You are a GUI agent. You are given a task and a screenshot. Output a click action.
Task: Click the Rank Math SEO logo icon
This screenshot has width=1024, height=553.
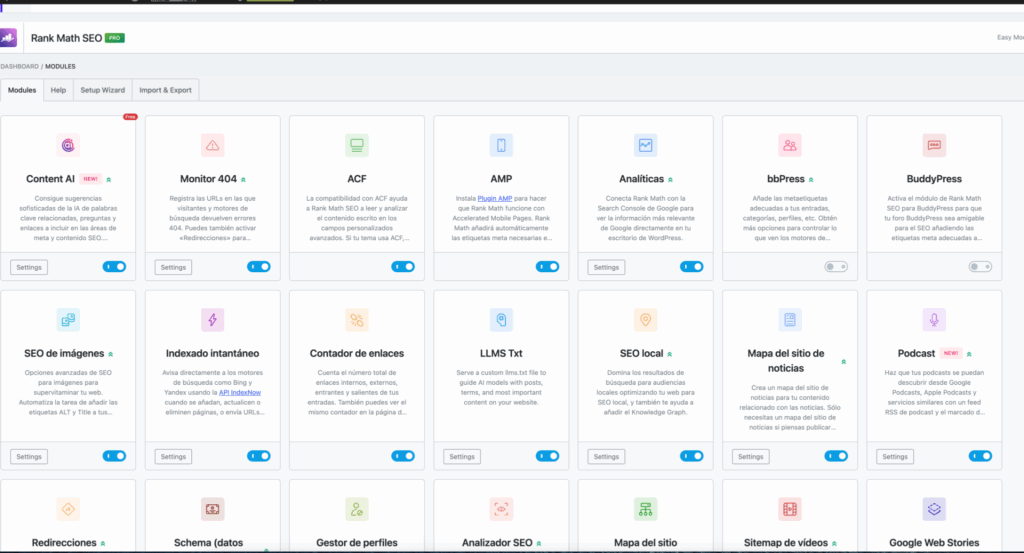(9, 38)
